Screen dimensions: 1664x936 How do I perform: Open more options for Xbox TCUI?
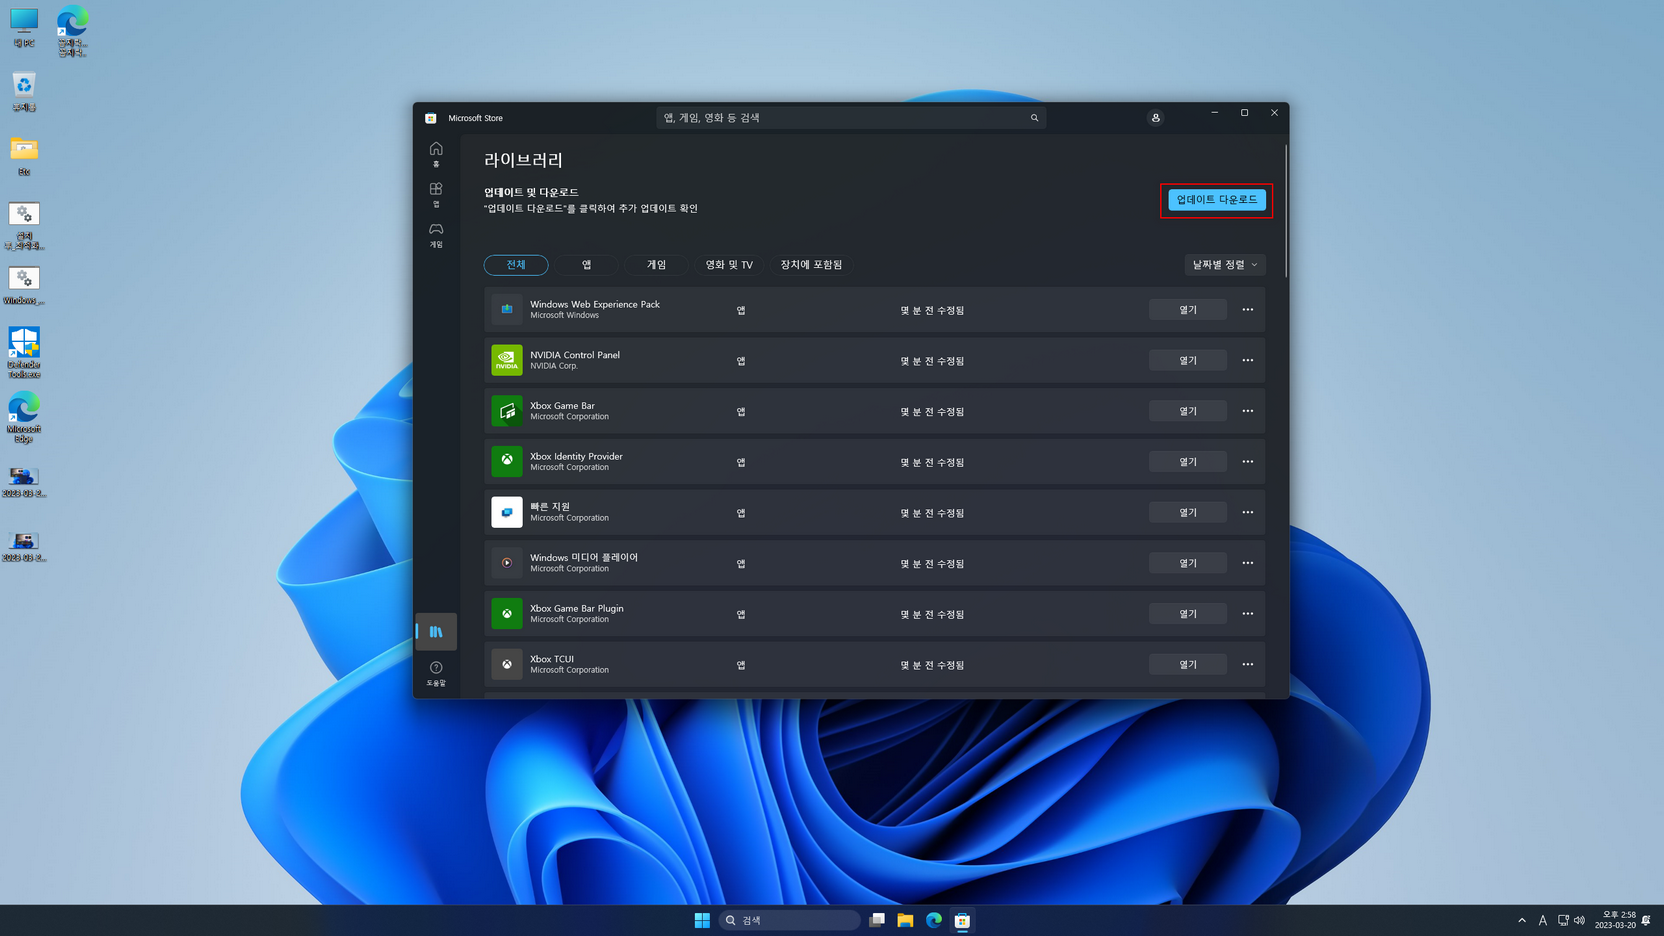pyautogui.click(x=1247, y=664)
